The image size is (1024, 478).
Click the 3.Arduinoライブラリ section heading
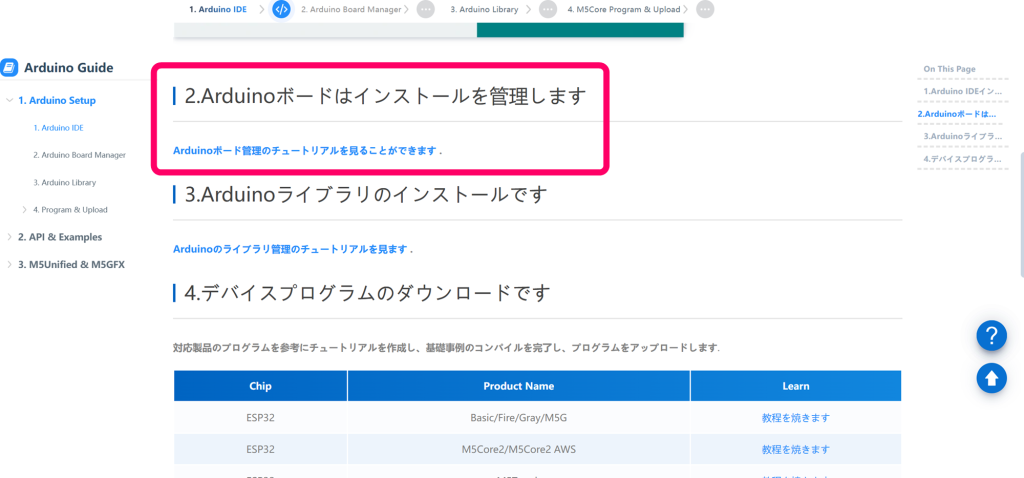pos(365,195)
